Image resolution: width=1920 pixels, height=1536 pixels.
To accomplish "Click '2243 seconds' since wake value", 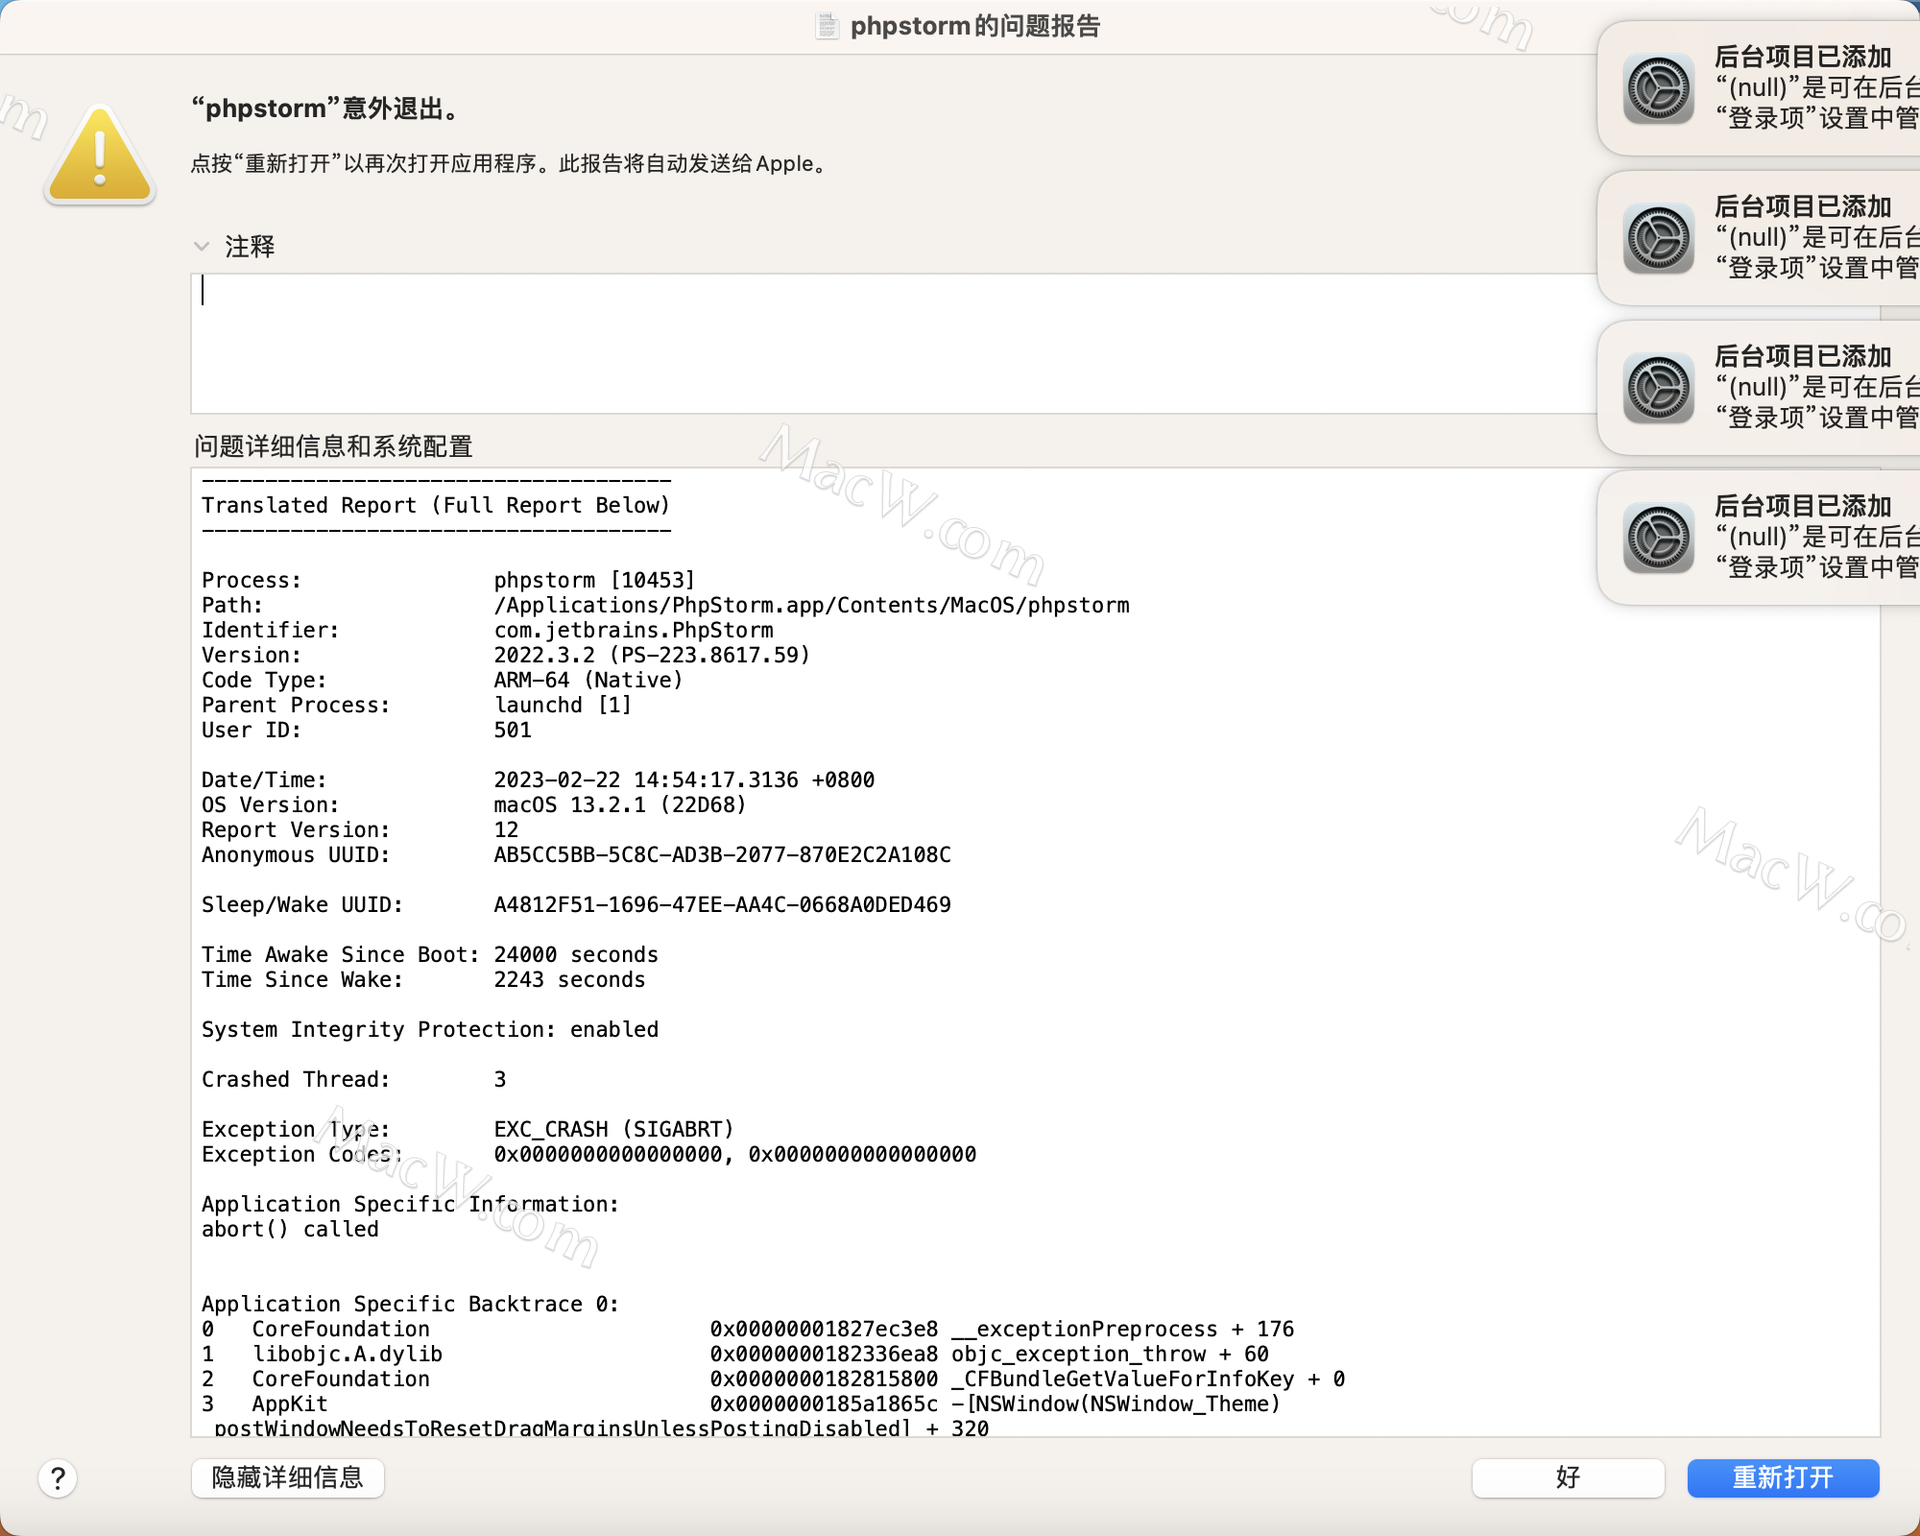I will (570, 981).
